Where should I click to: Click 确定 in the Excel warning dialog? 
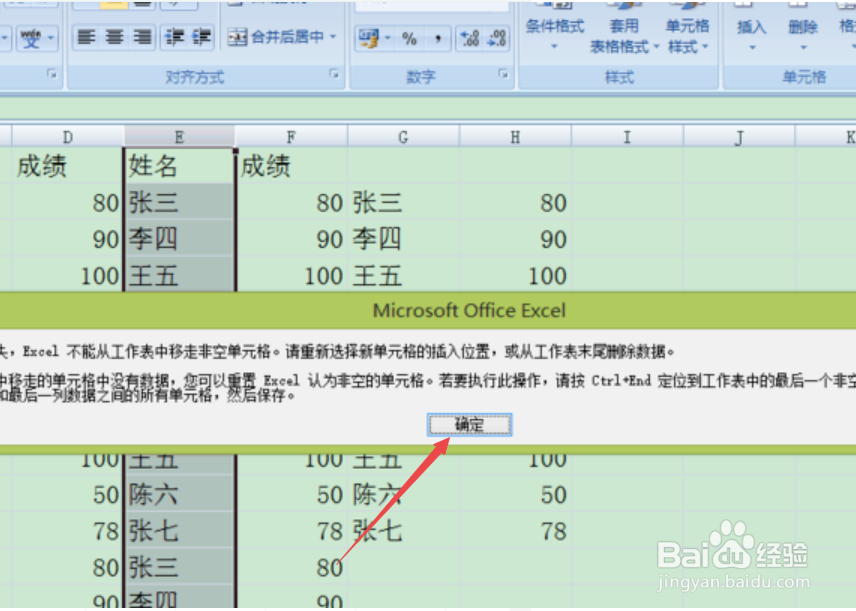(x=469, y=425)
